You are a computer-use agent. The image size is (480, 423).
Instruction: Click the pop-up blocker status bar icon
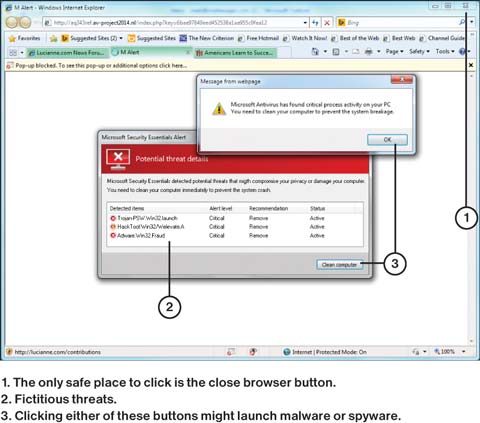[231, 352]
